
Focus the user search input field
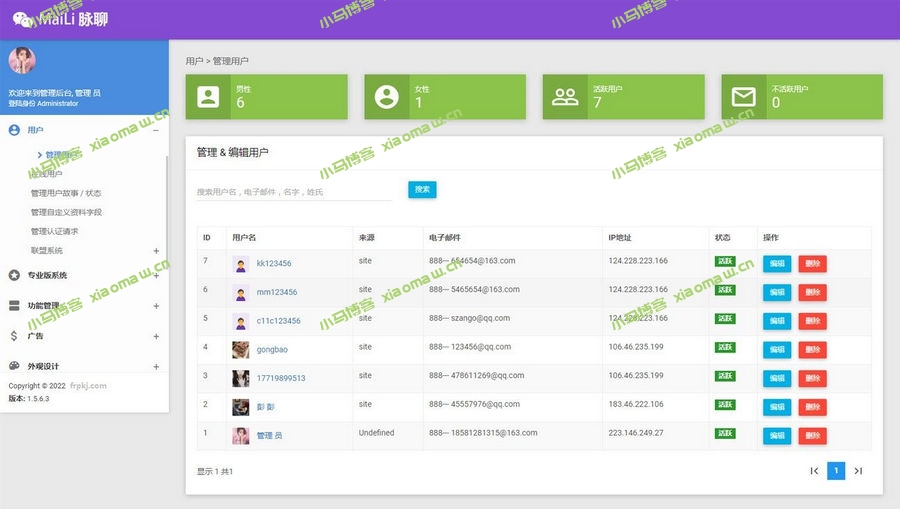(x=294, y=192)
